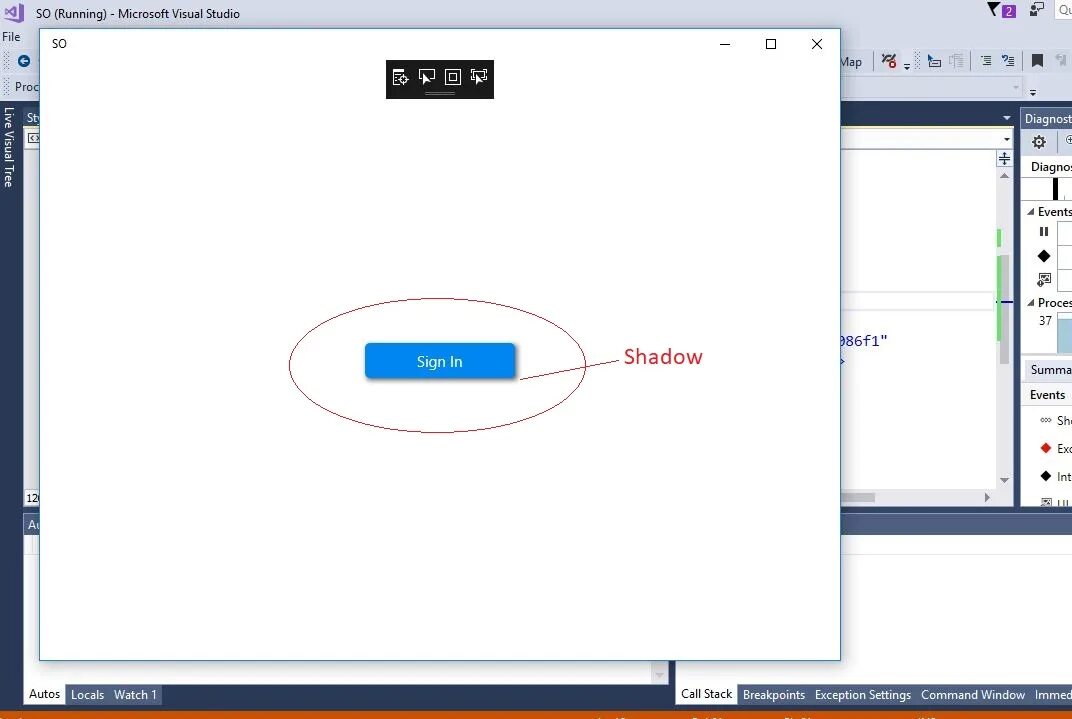
Task: Open Go to Live Visual Tree tool
Action: pos(401,77)
